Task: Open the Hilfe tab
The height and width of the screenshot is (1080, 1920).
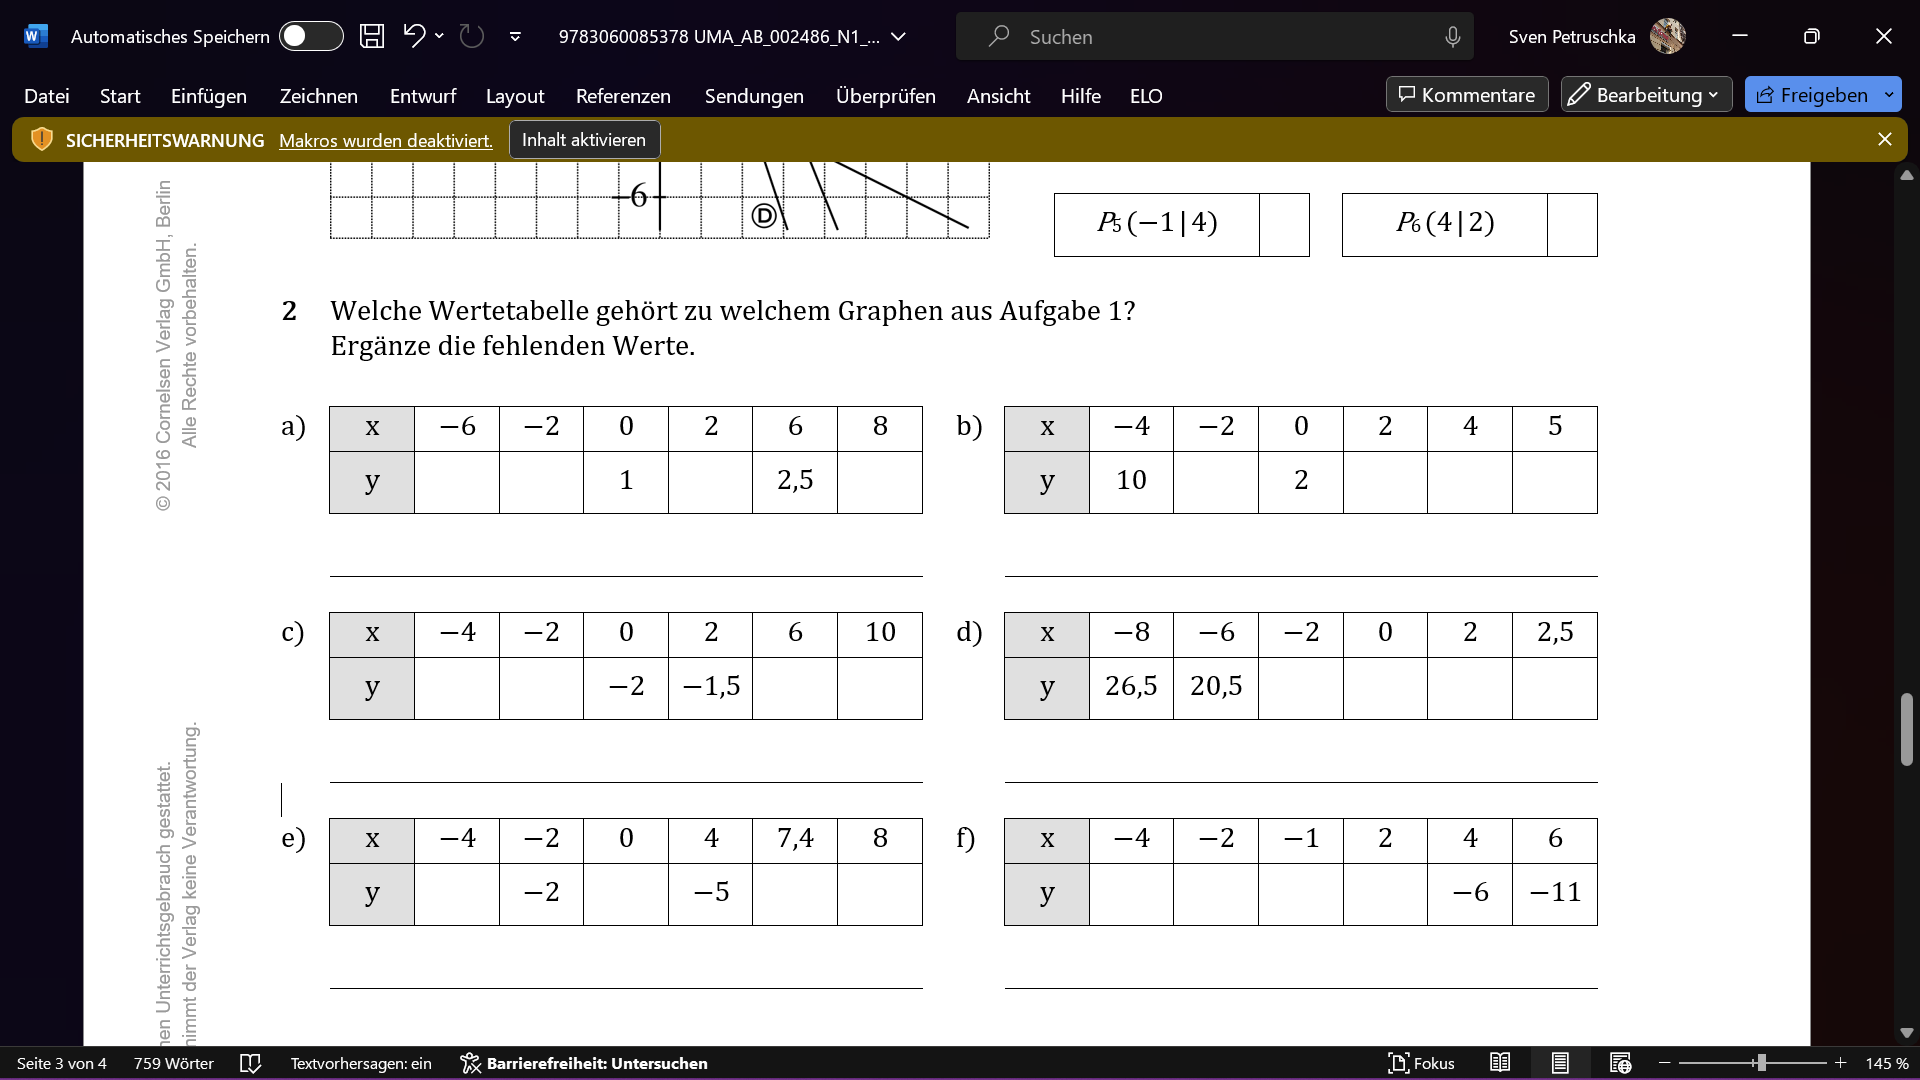Action: coord(1081,96)
